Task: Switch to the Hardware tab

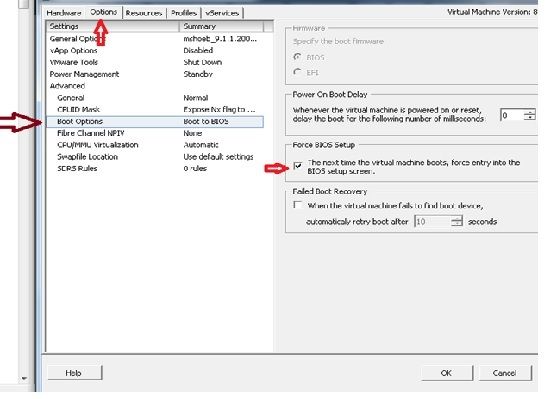Action: coord(64,13)
